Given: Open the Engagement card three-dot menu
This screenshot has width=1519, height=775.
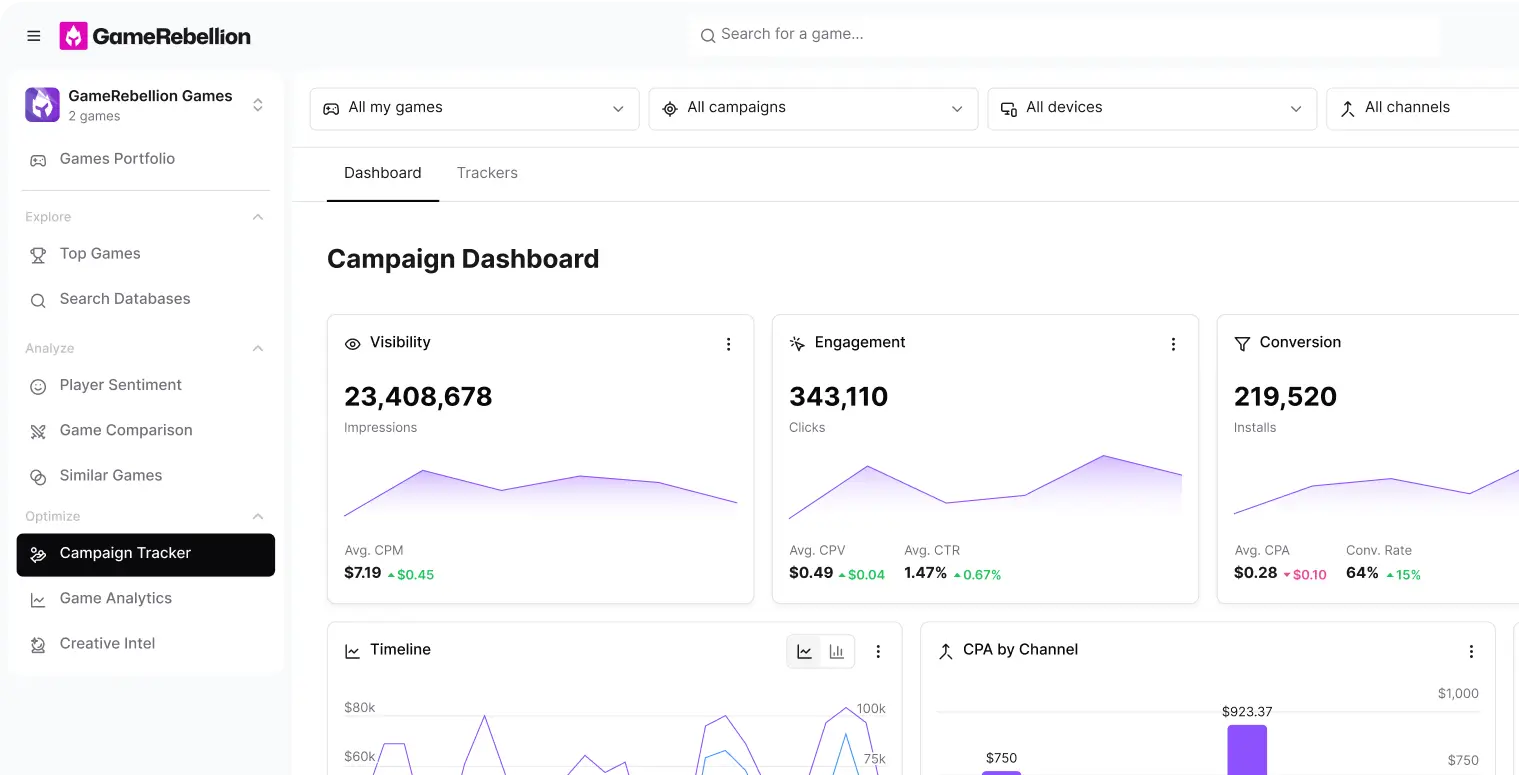Looking at the screenshot, I should [x=1173, y=344].
